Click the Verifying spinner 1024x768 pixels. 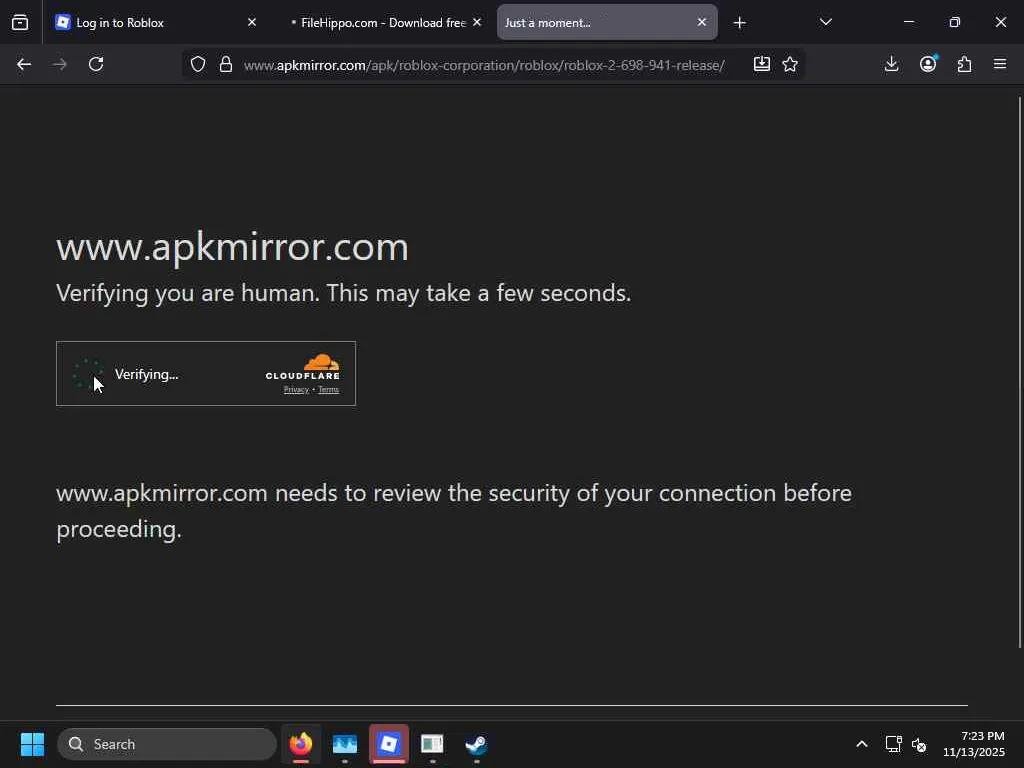(88, 374)
